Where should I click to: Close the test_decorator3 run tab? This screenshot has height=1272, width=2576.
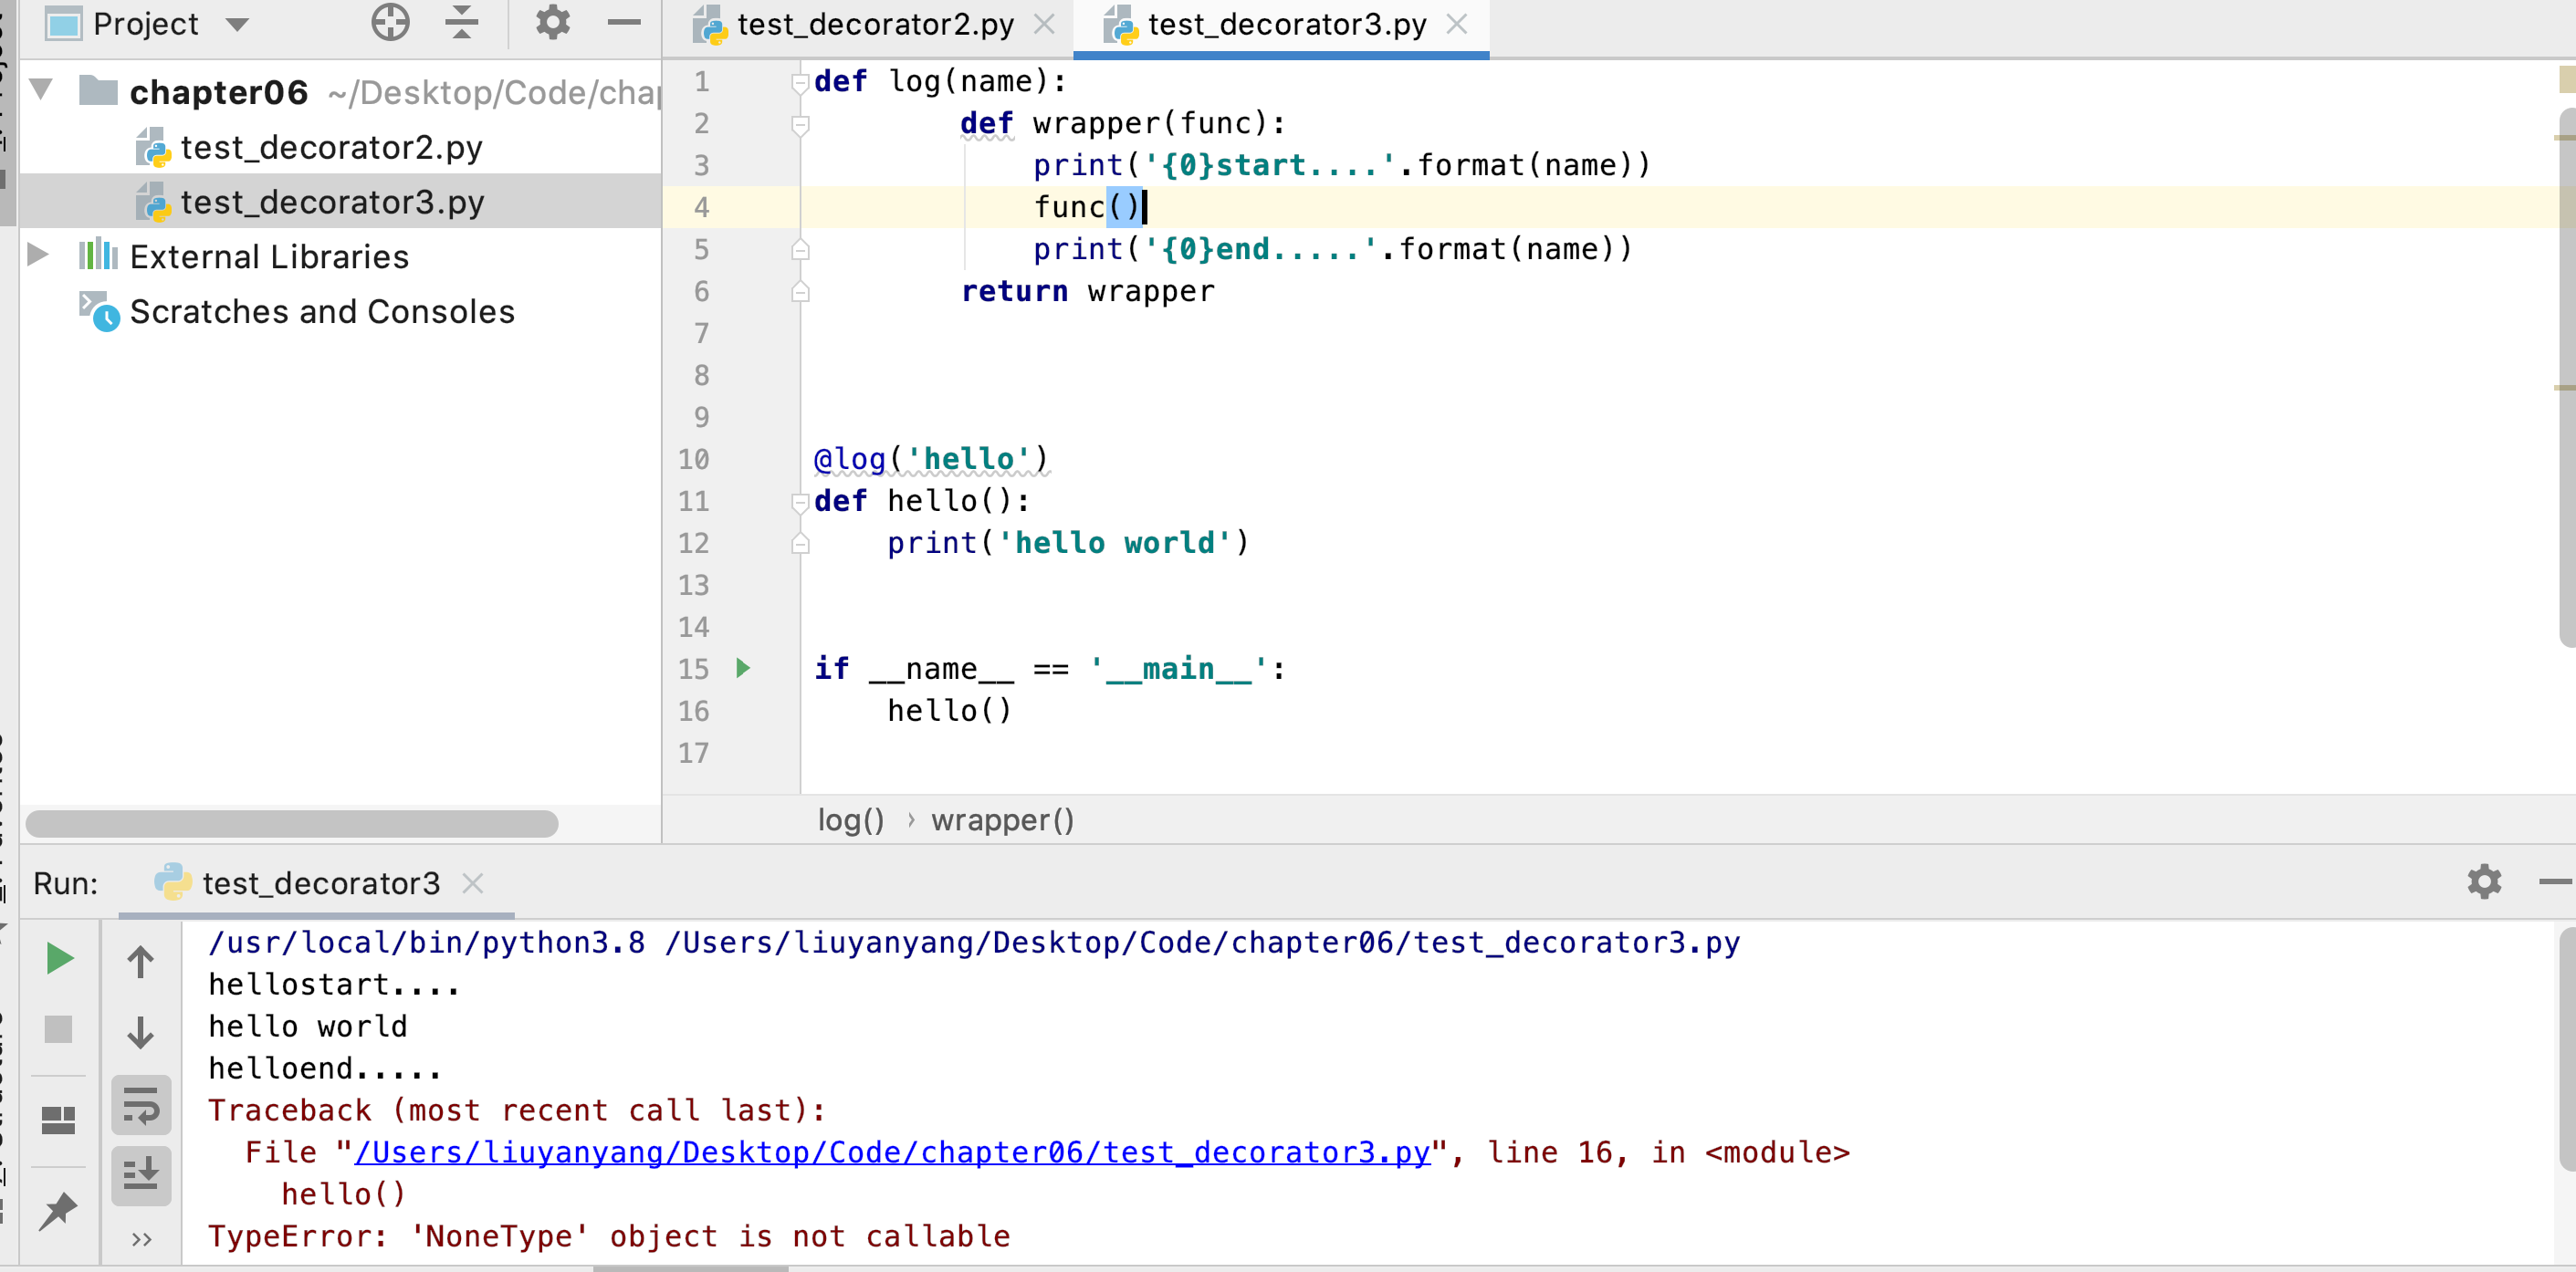473,883
